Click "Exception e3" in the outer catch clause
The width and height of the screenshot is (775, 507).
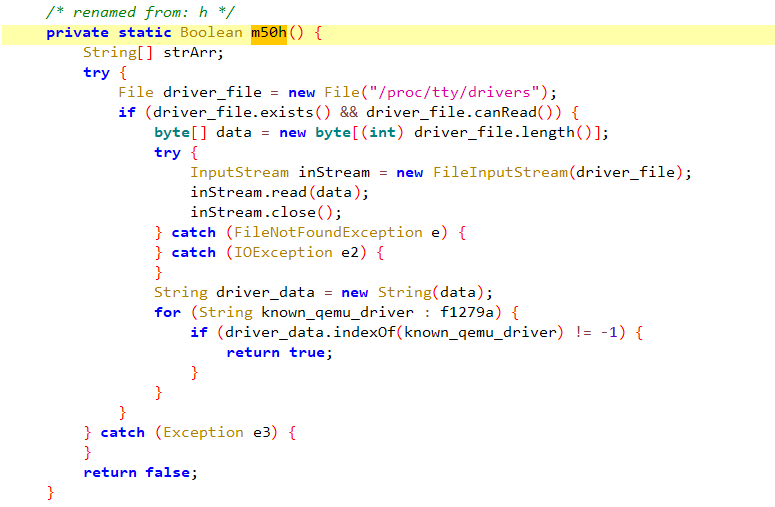(217, 432)
